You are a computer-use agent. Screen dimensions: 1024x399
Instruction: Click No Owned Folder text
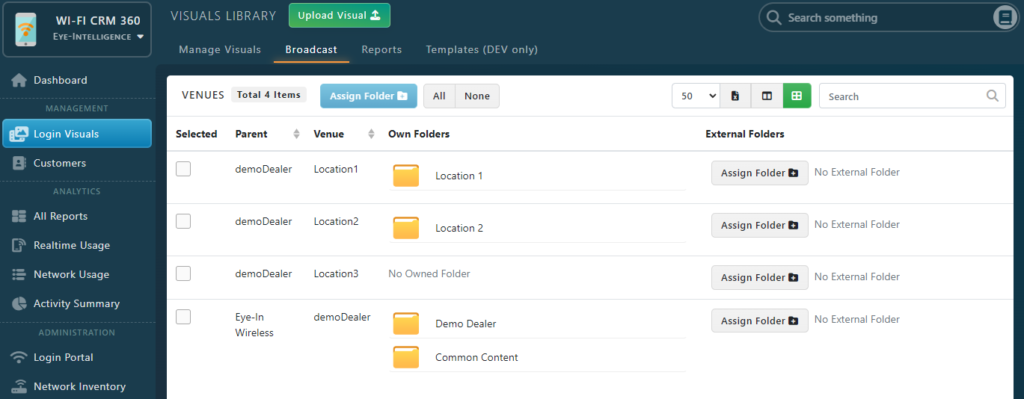pos(429,274)
